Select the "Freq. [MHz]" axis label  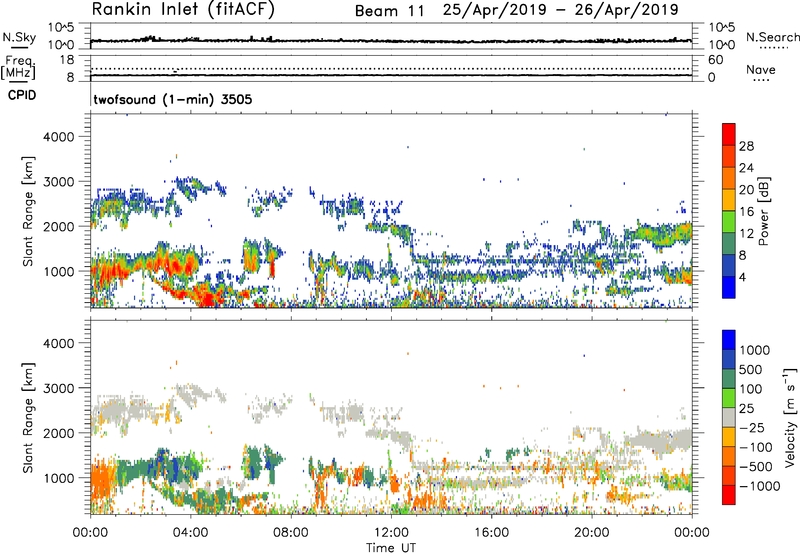pyautogui.click(x=19, y=68)
